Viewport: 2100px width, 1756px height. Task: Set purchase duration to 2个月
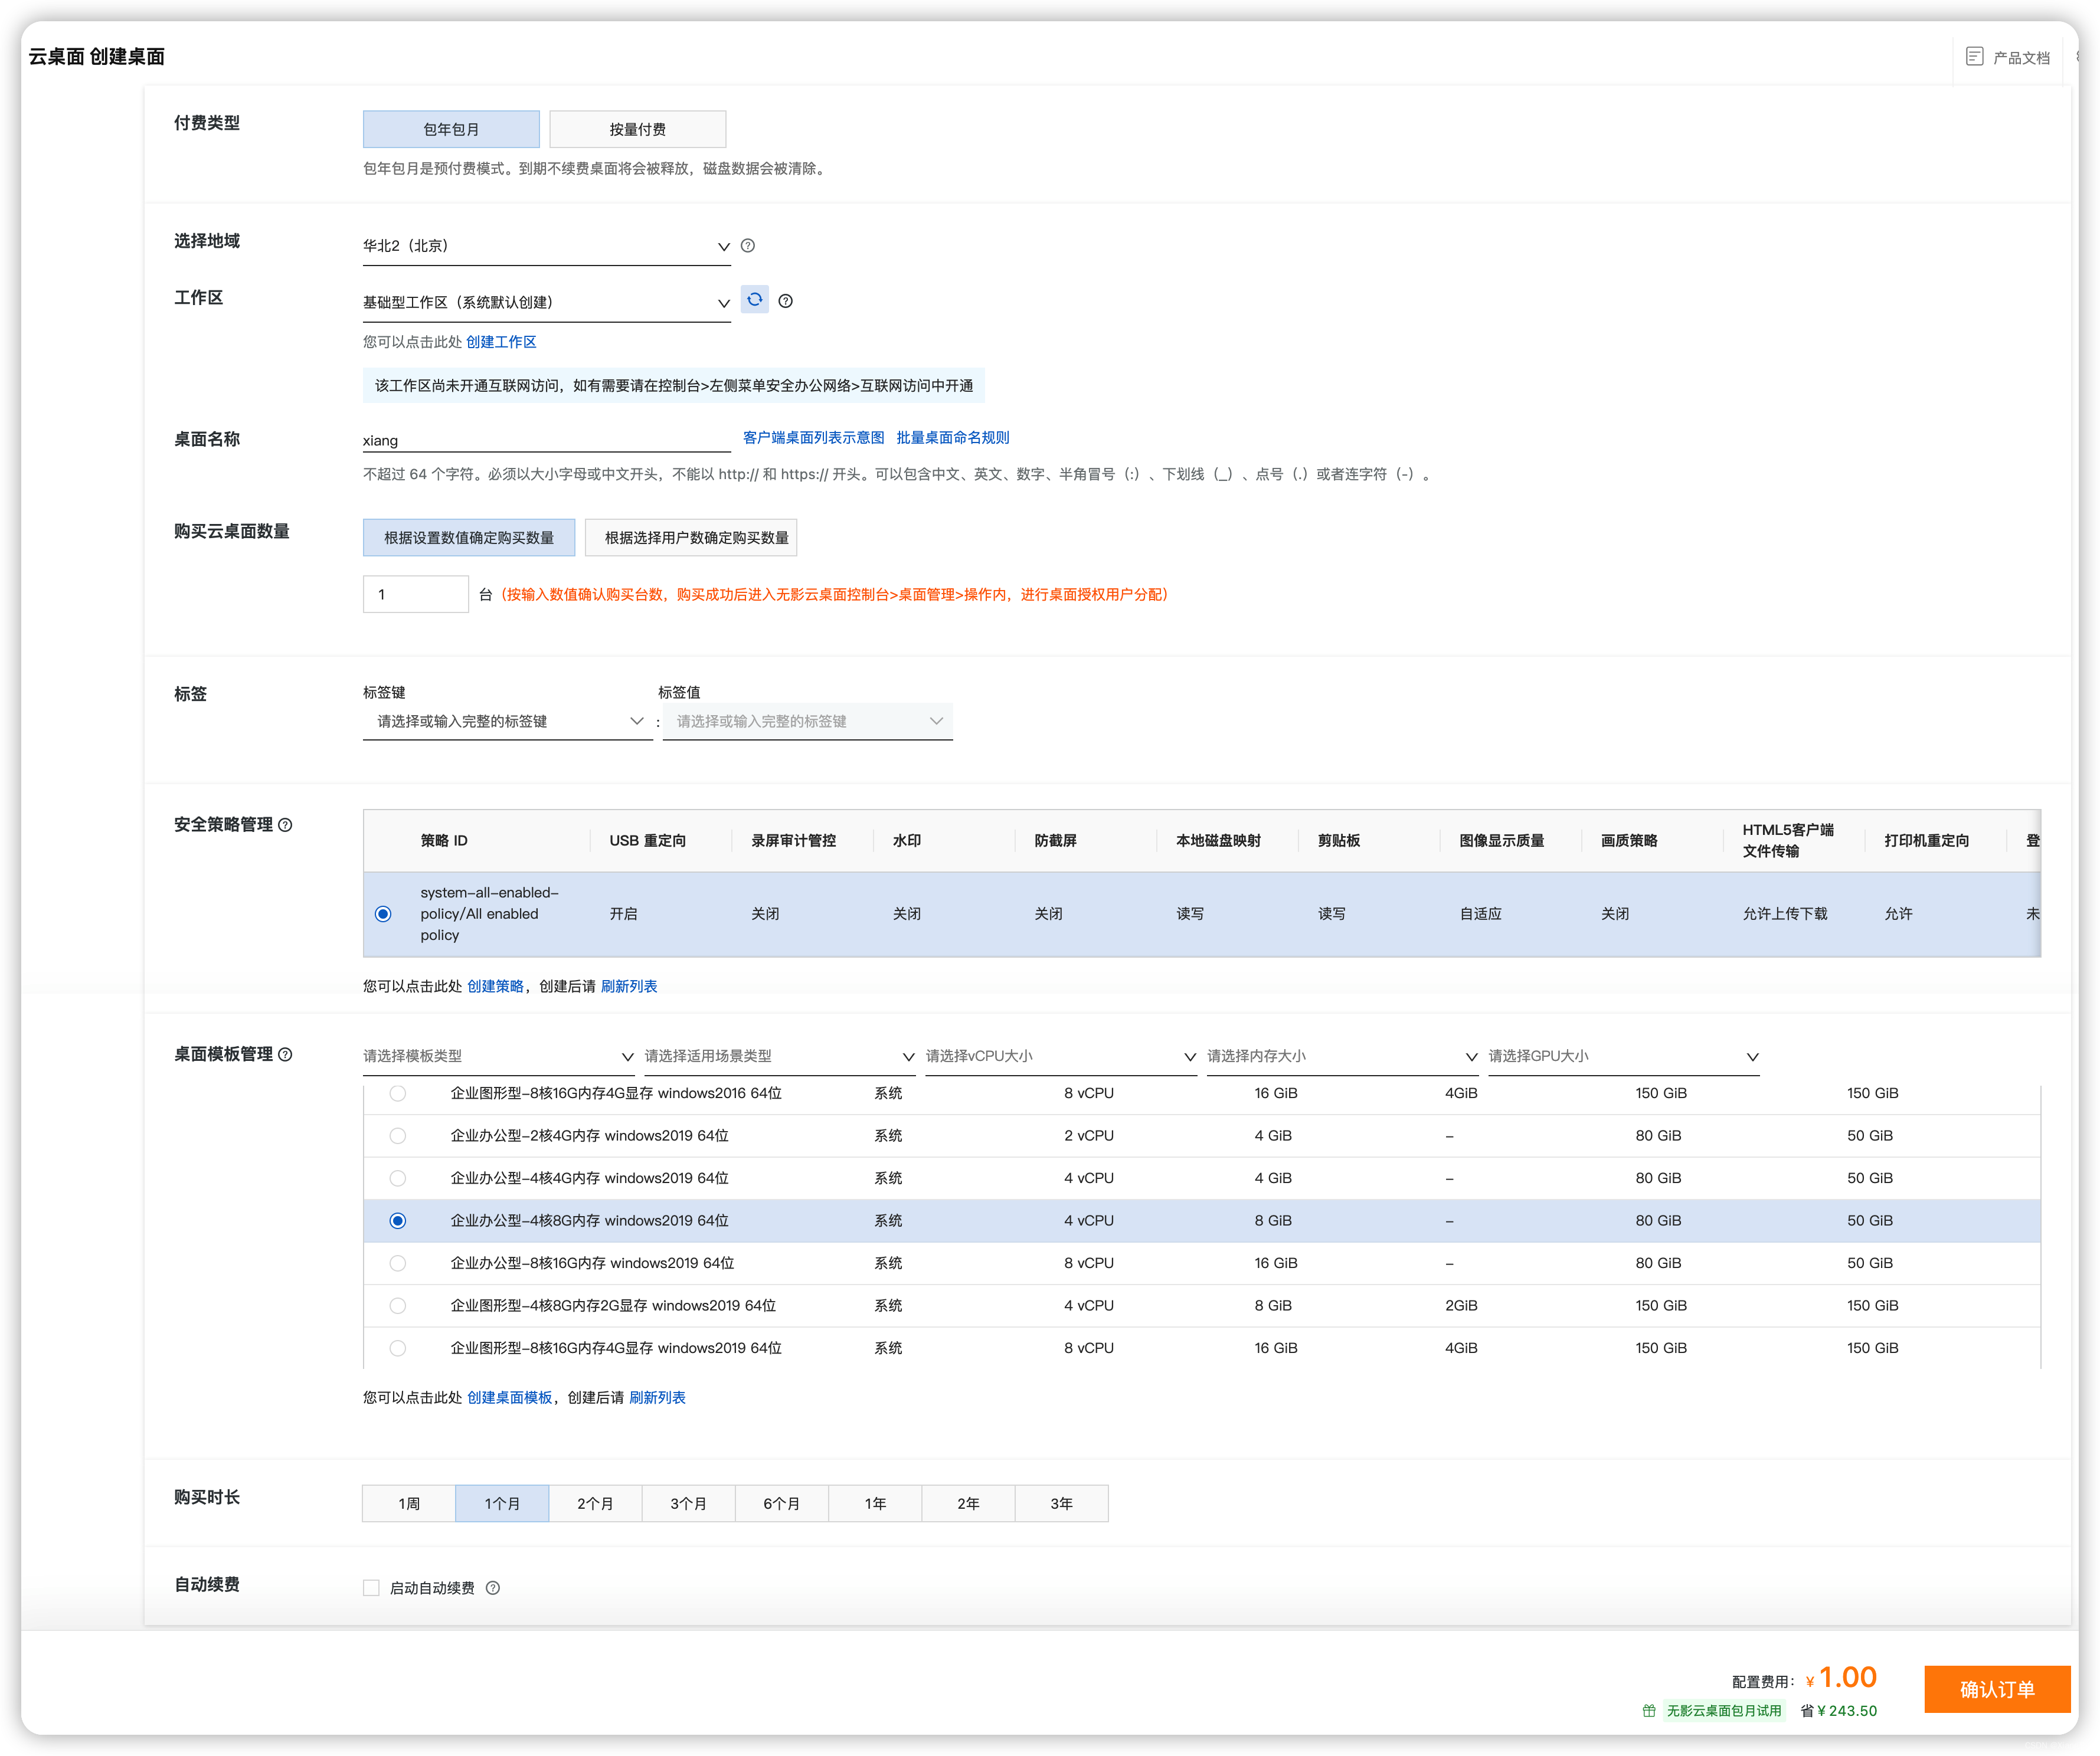[x=595, y=1504]
